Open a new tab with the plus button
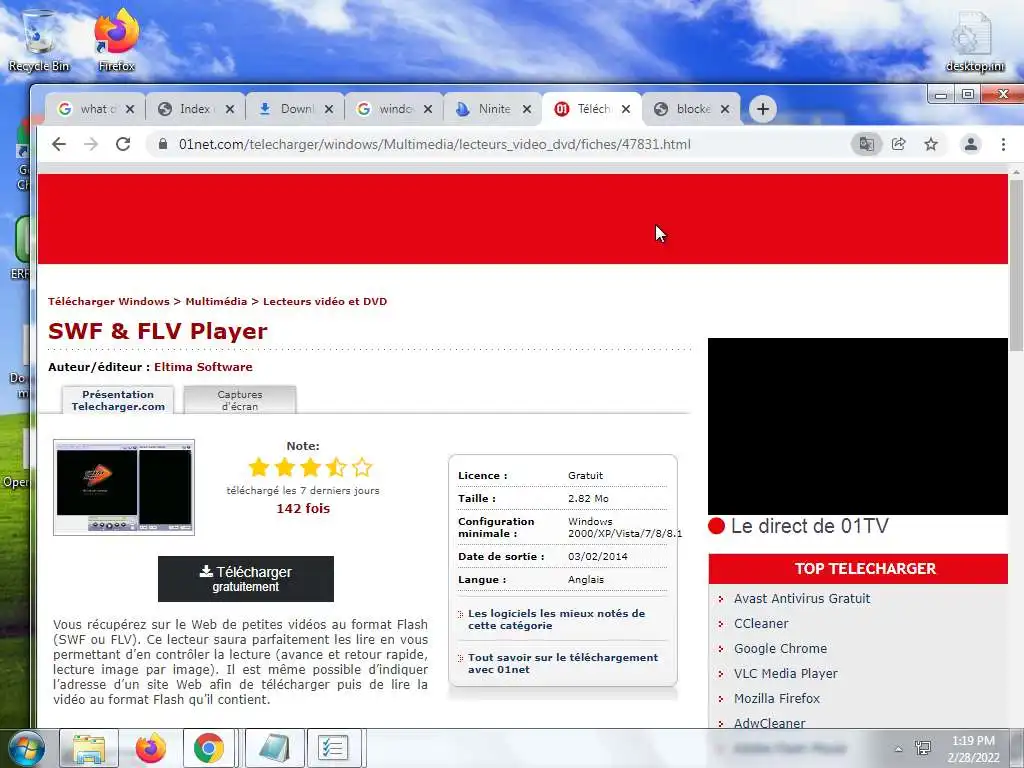Viewport: 1024px width, 768px height. pyautogui.click(x=763, y=109)
